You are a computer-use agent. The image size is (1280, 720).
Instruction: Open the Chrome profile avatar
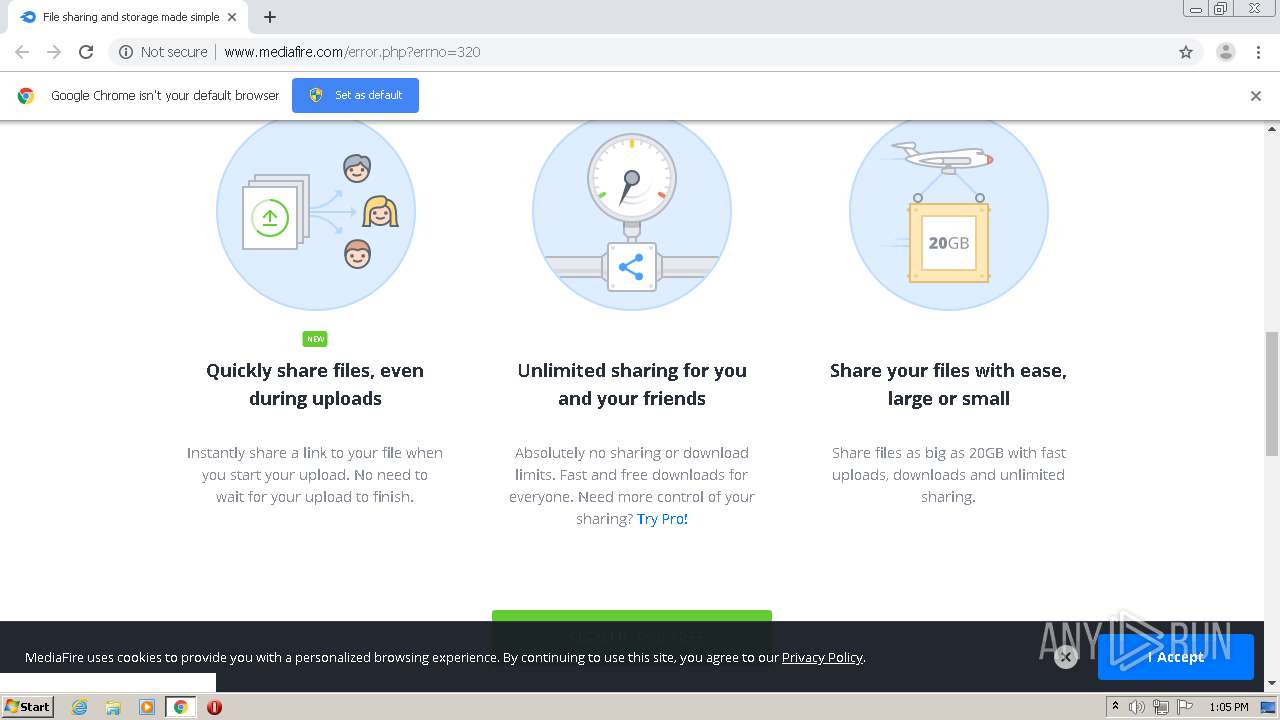1226,52
